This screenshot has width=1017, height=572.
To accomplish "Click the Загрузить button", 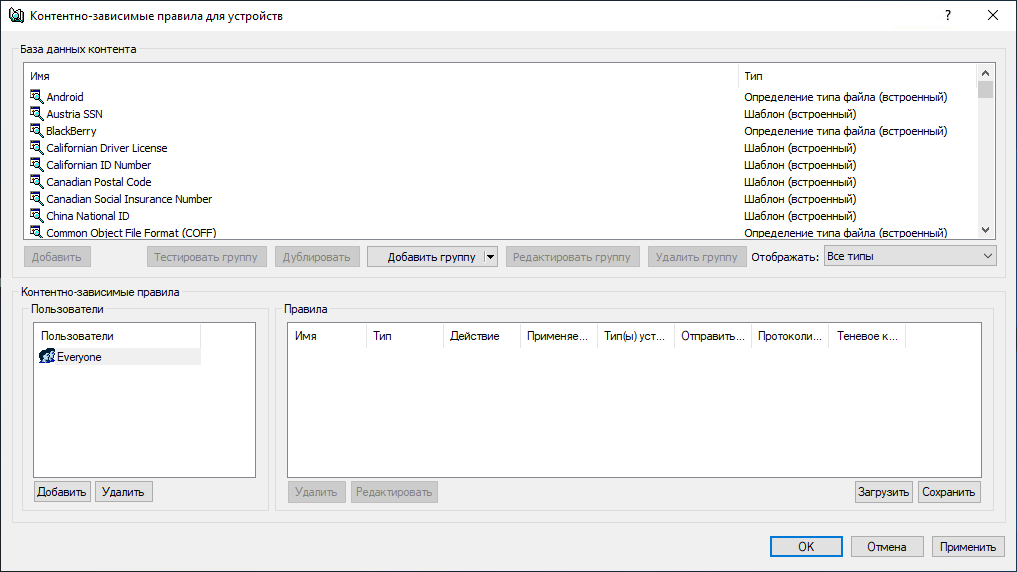I will (883, 492).
